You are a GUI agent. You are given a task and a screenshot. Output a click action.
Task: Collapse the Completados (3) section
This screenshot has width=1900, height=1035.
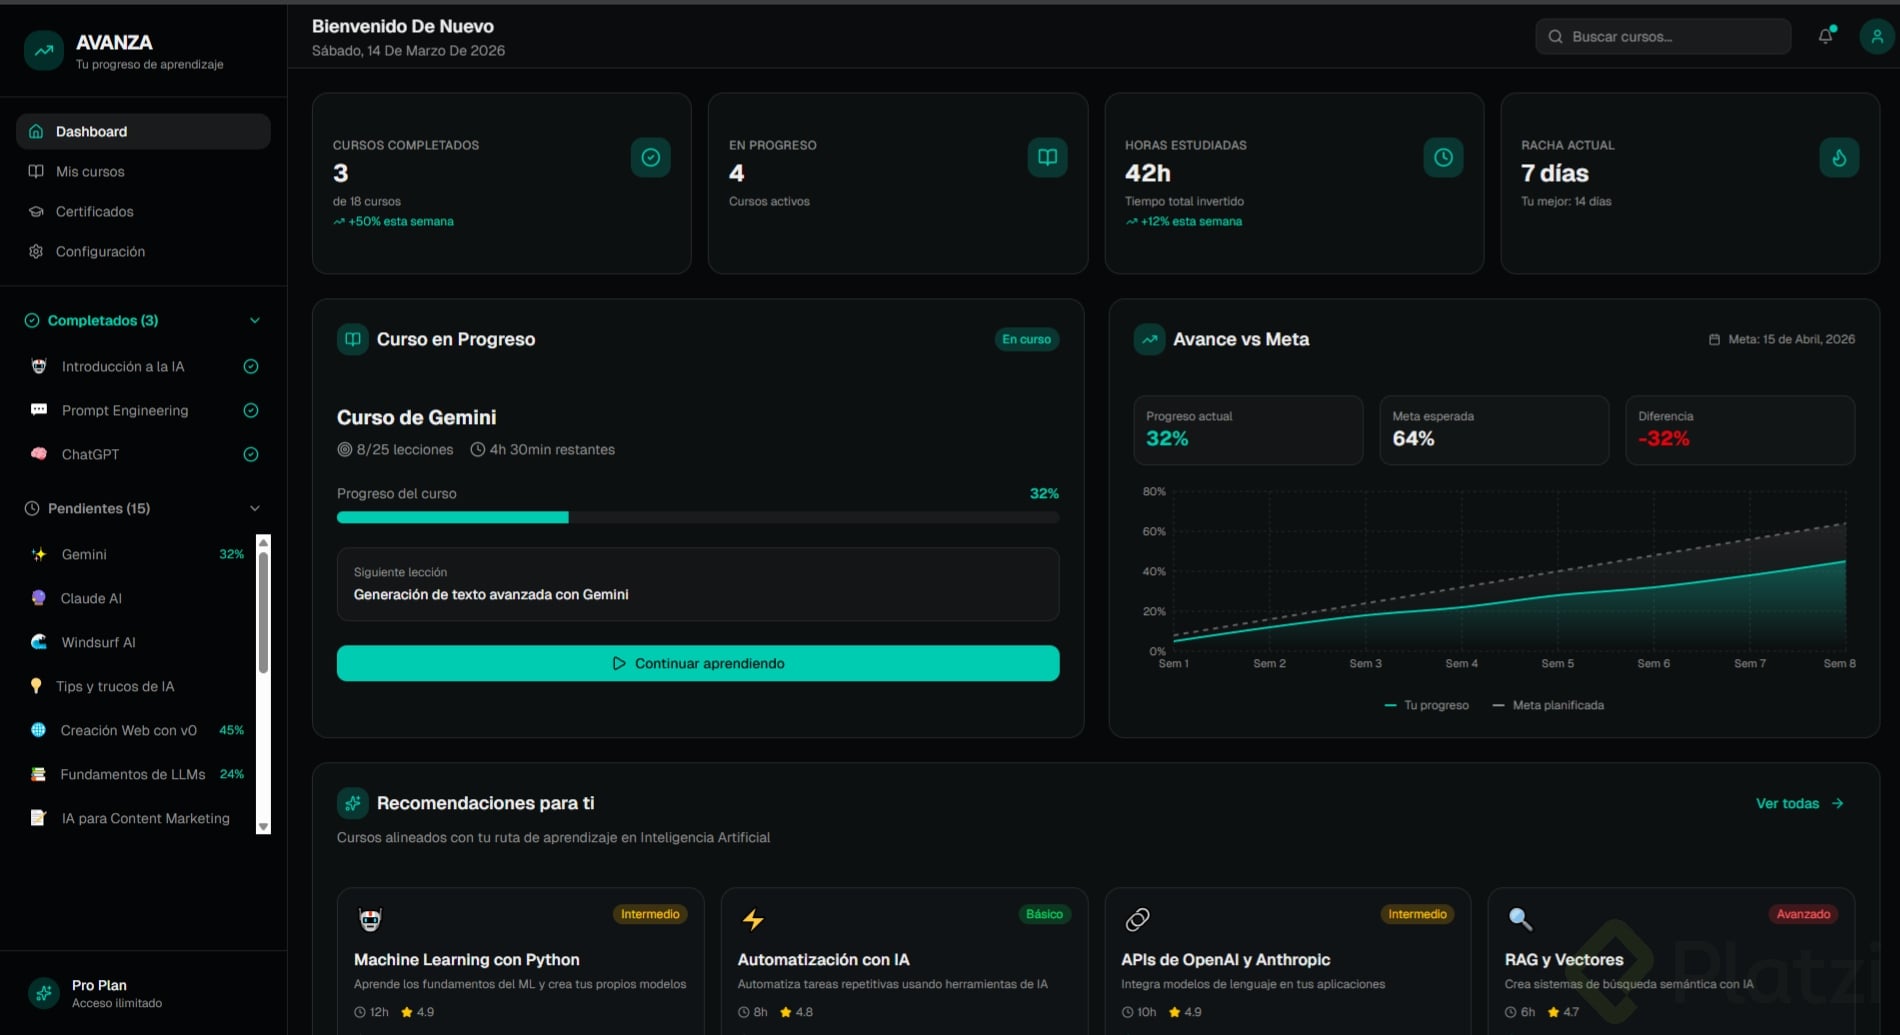tap(254, 321)
